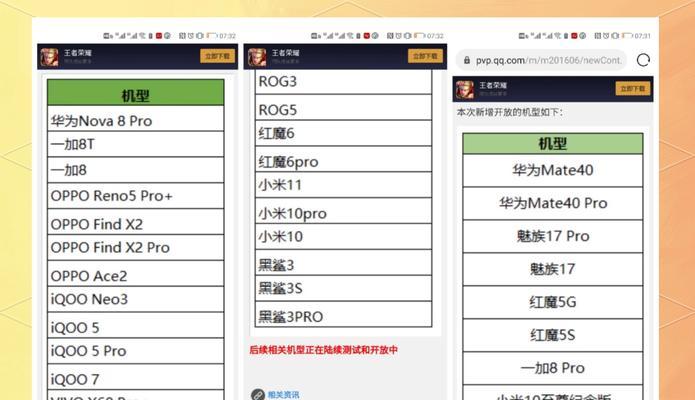The image size is (695, 400).
Task: Select the 小米10pro row
Action: click(x=344, y=211)
